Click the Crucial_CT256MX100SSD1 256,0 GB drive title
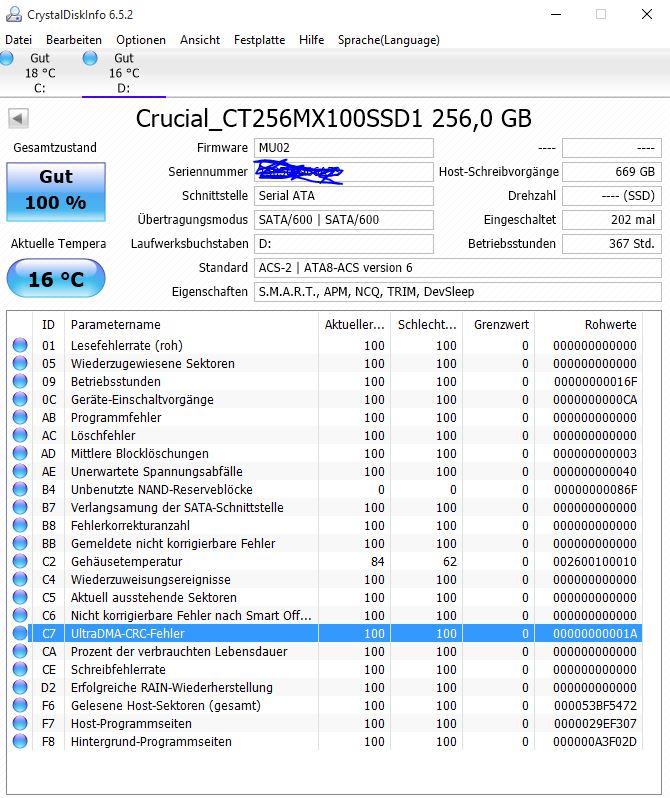 pos(333,119)
